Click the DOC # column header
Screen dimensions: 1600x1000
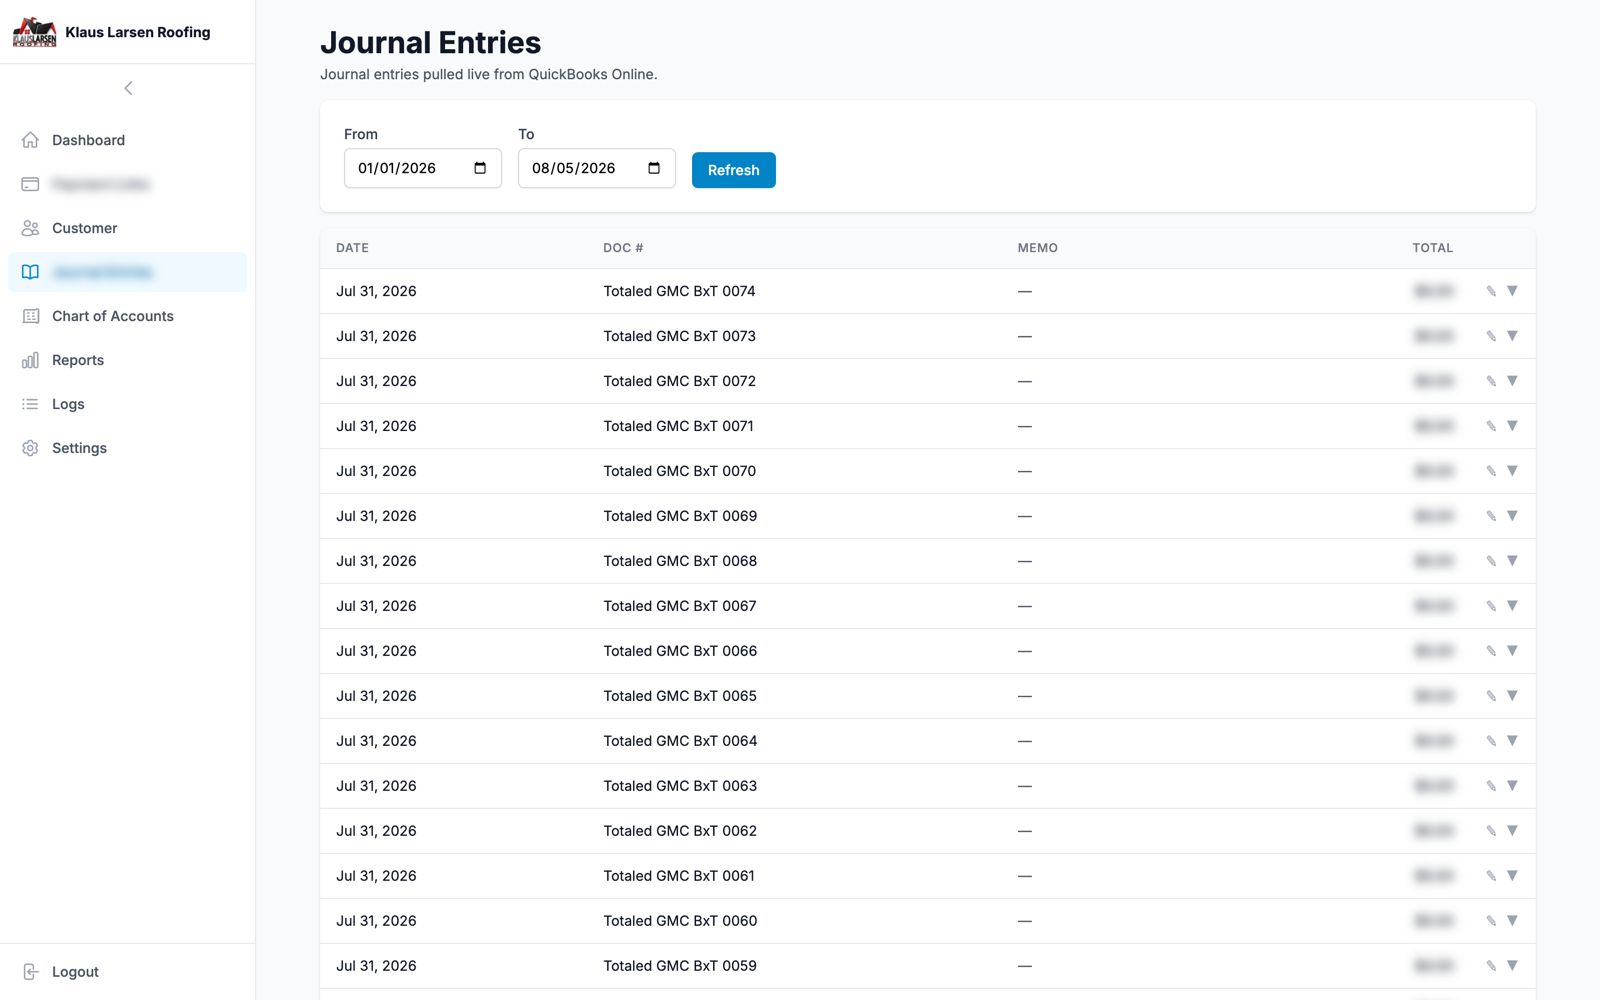[623, 248]
